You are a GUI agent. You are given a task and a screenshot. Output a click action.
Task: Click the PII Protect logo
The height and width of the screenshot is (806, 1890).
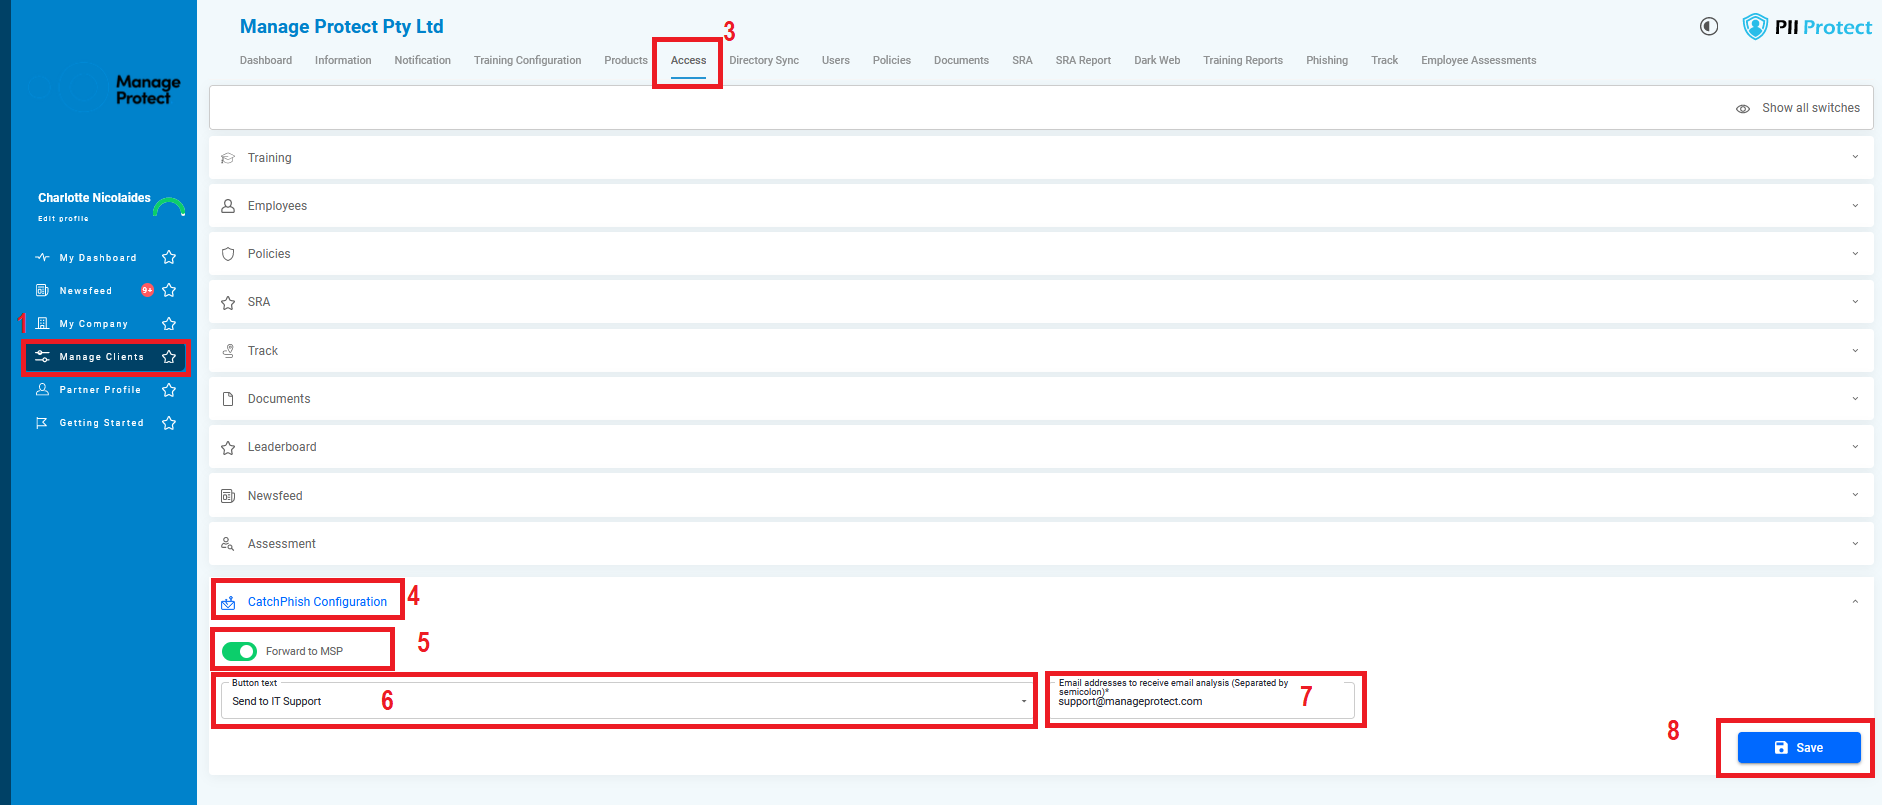pyautogui.click(x=1807, y=27)
